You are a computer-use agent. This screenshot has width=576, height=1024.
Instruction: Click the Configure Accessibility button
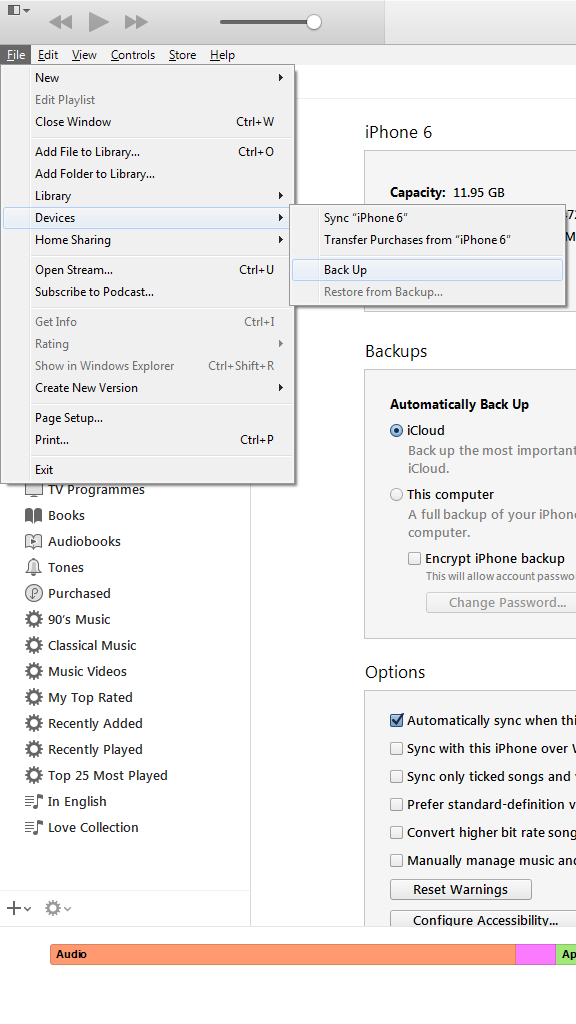coord(484,919)
